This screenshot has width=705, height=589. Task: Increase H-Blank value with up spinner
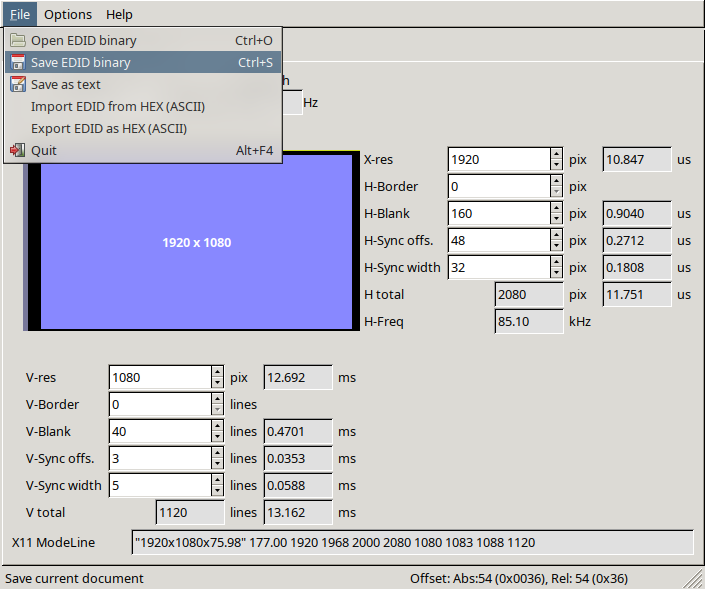tap(557, 208)
